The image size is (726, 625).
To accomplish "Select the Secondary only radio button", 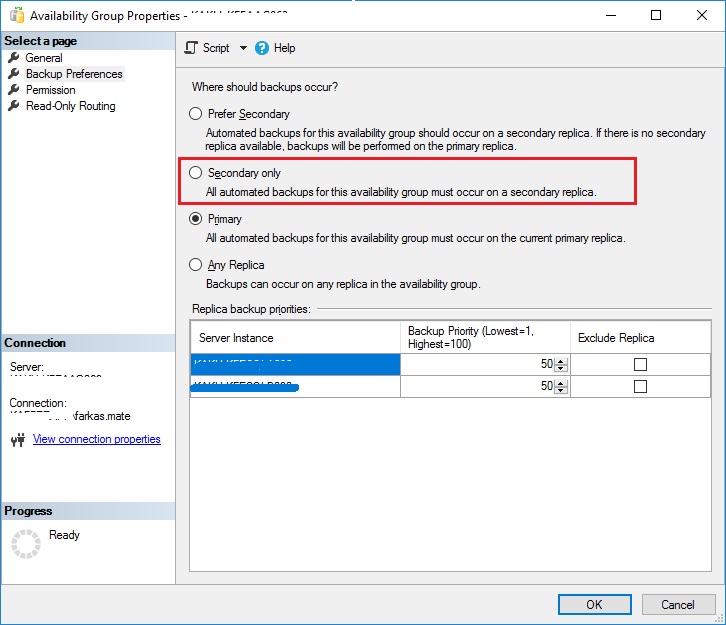I will pyautogui.click(x=195, y=173).
